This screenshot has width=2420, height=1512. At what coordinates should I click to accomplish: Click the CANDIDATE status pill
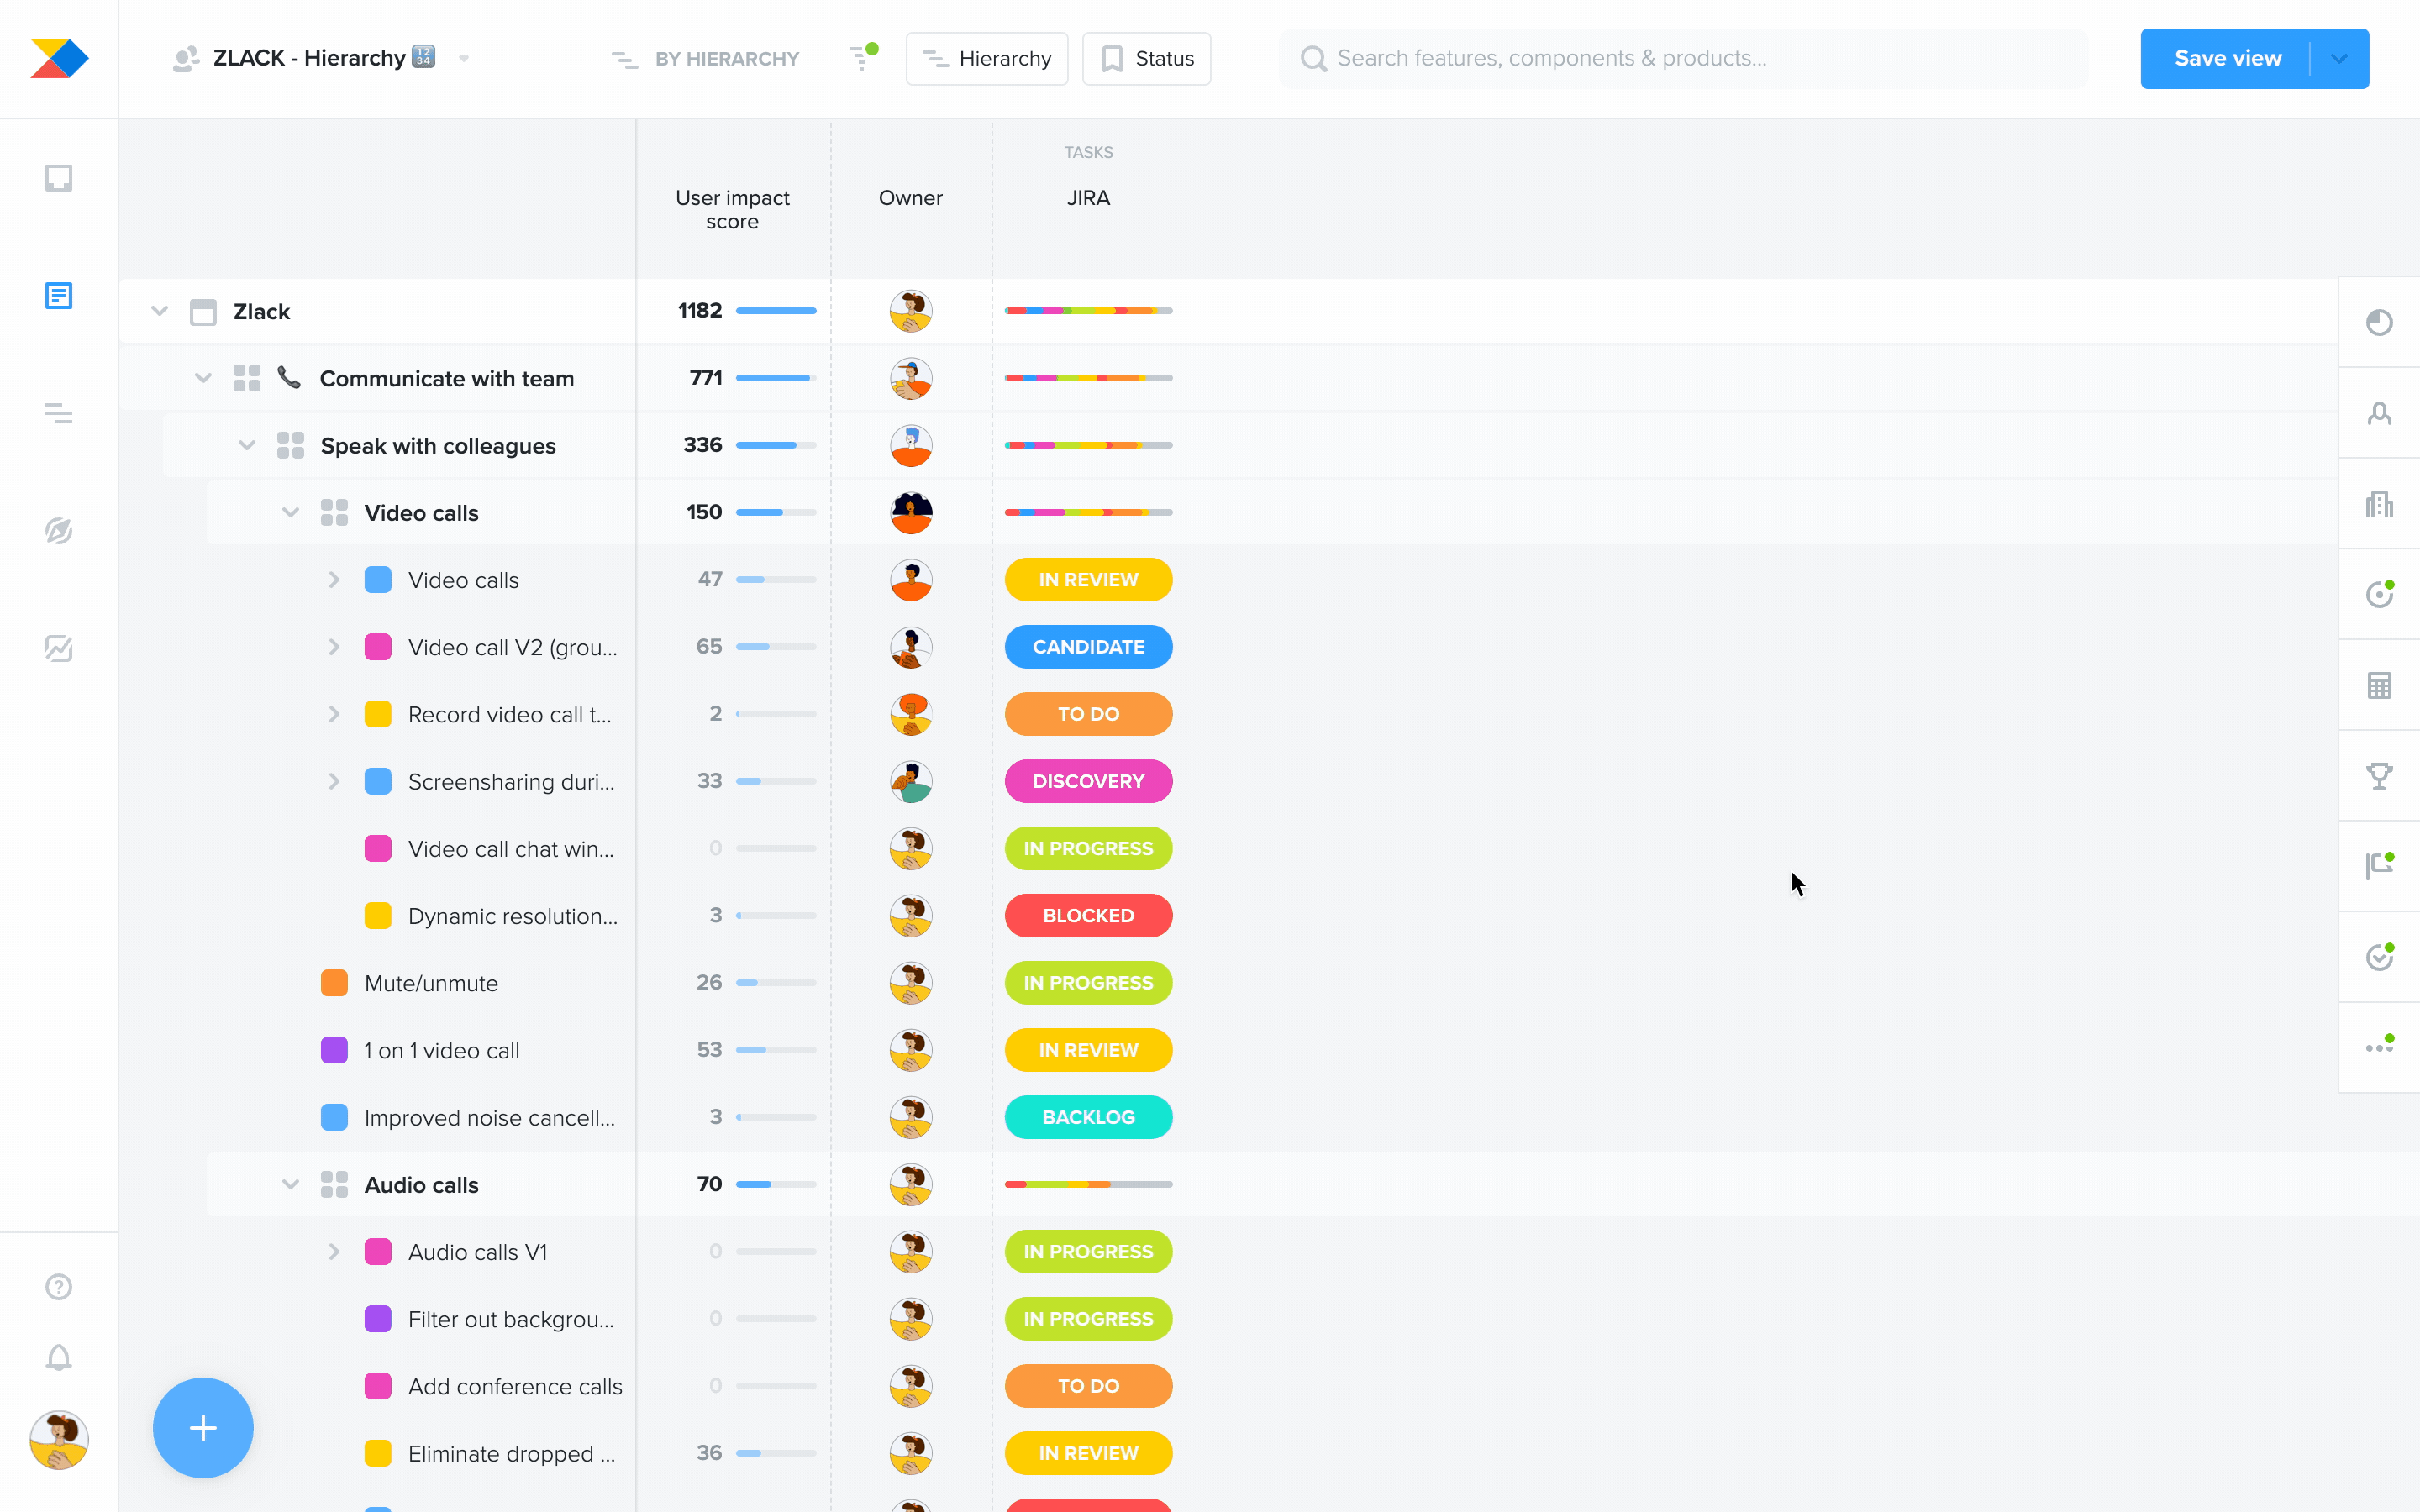point(1088,647)
